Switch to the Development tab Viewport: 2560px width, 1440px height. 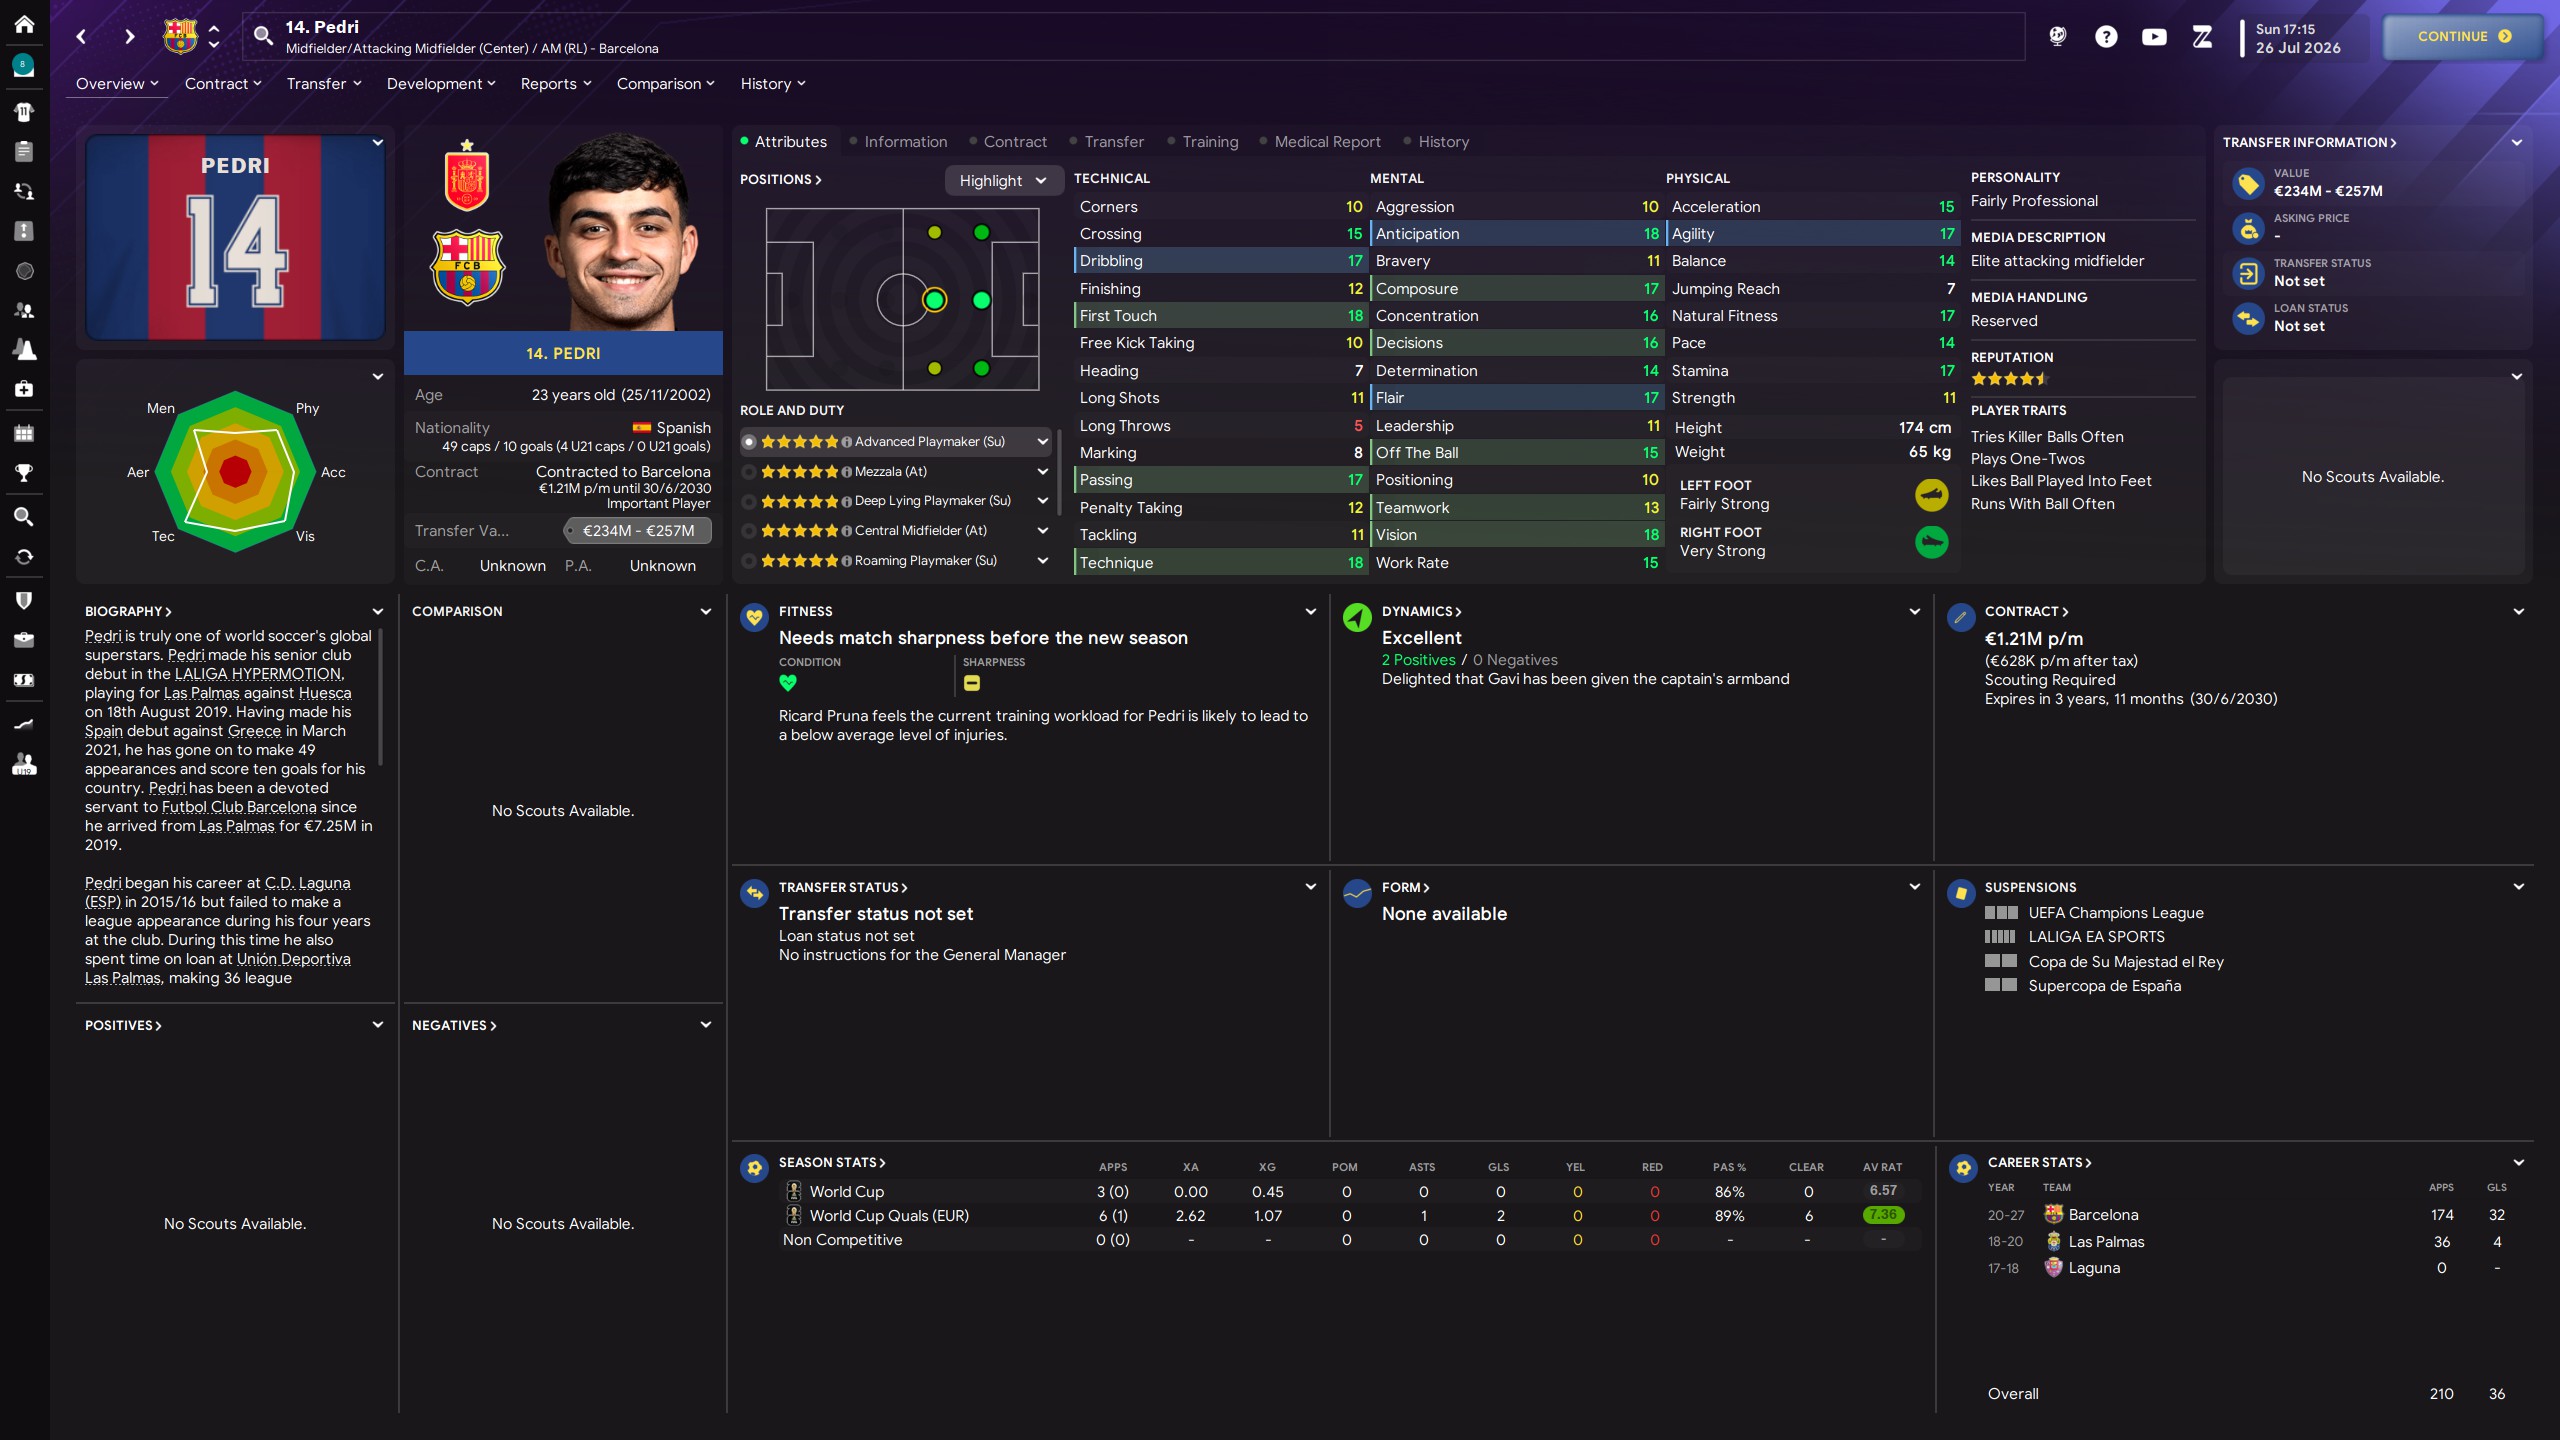tap(437, 84)
